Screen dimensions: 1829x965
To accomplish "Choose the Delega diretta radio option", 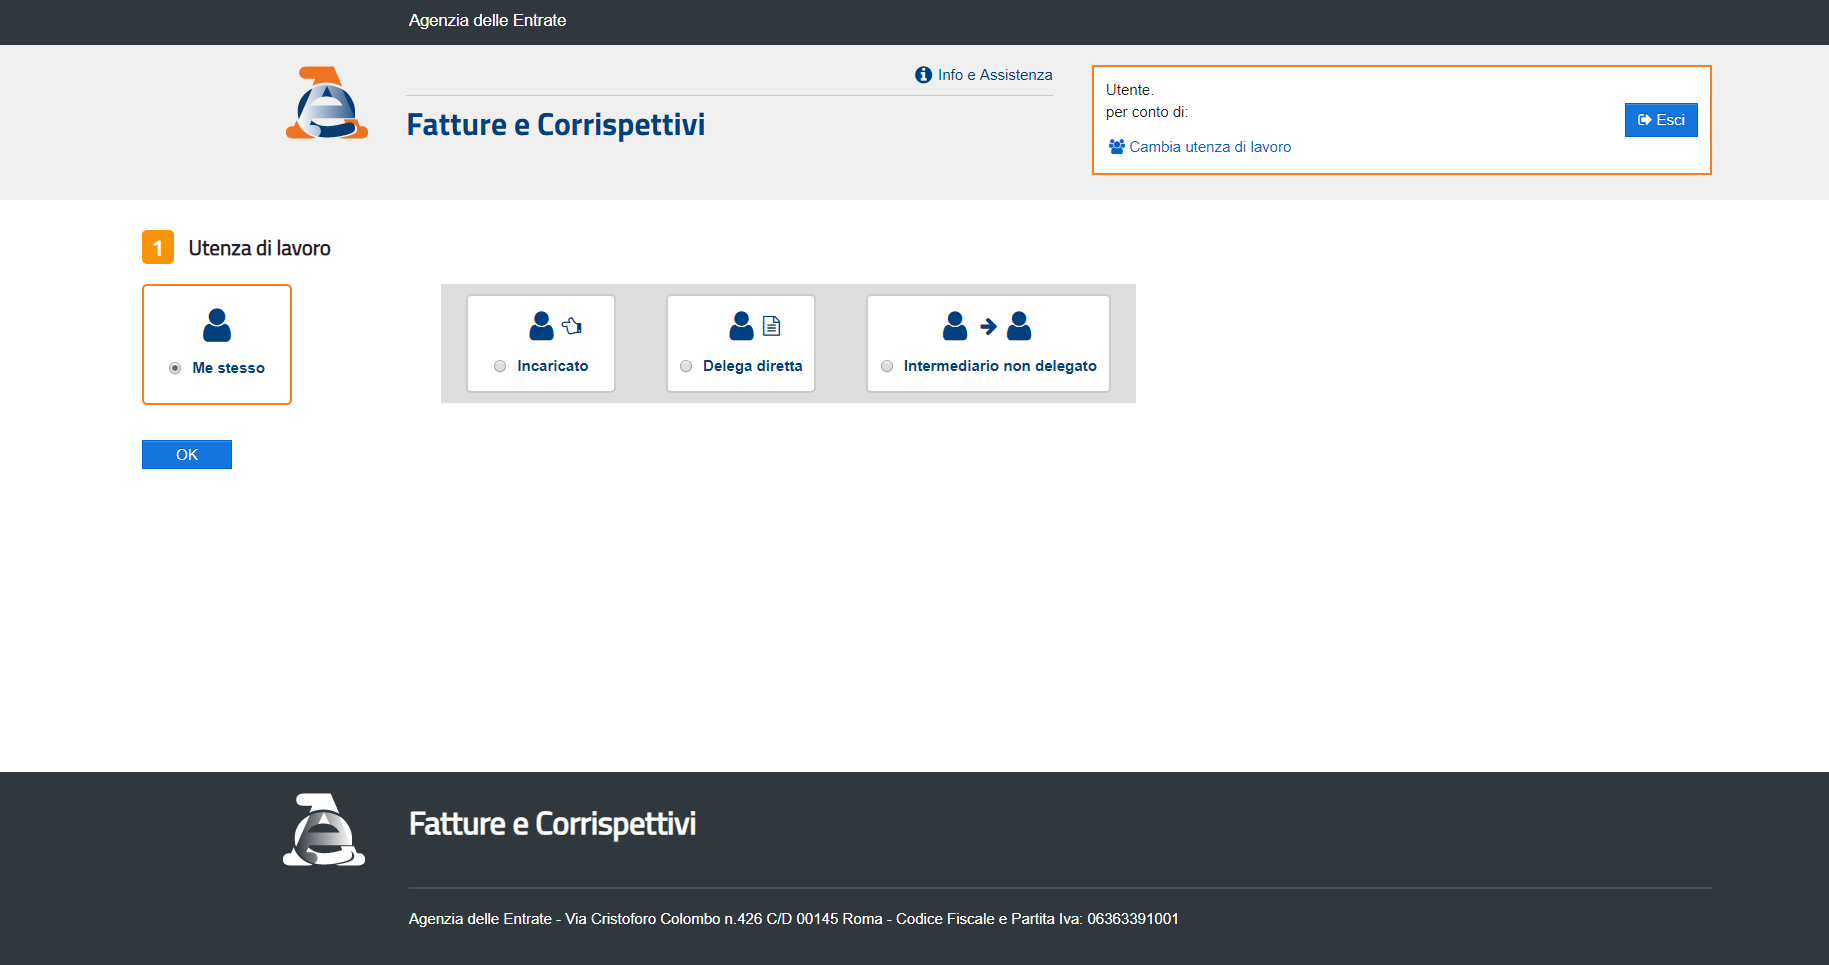I will click(686, 366).
